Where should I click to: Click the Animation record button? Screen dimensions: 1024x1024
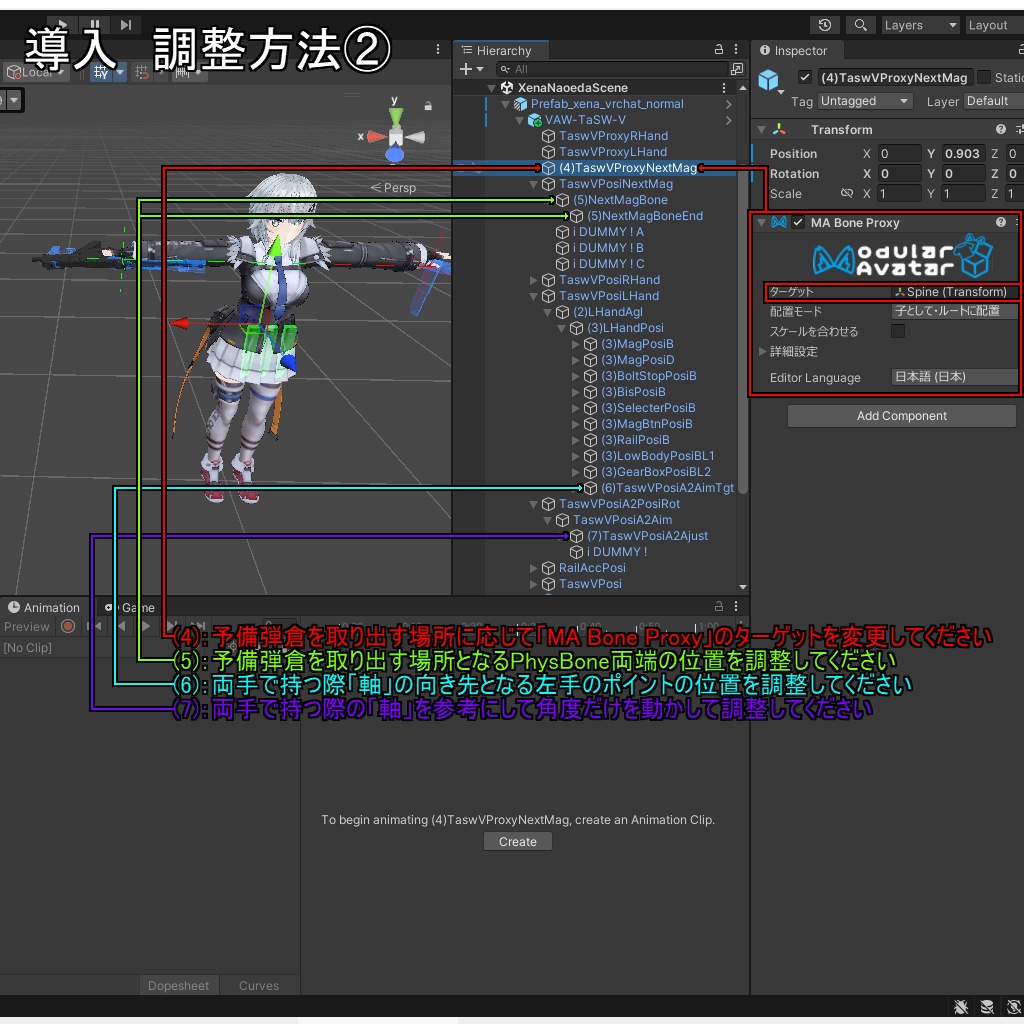(x=67, y=627)
